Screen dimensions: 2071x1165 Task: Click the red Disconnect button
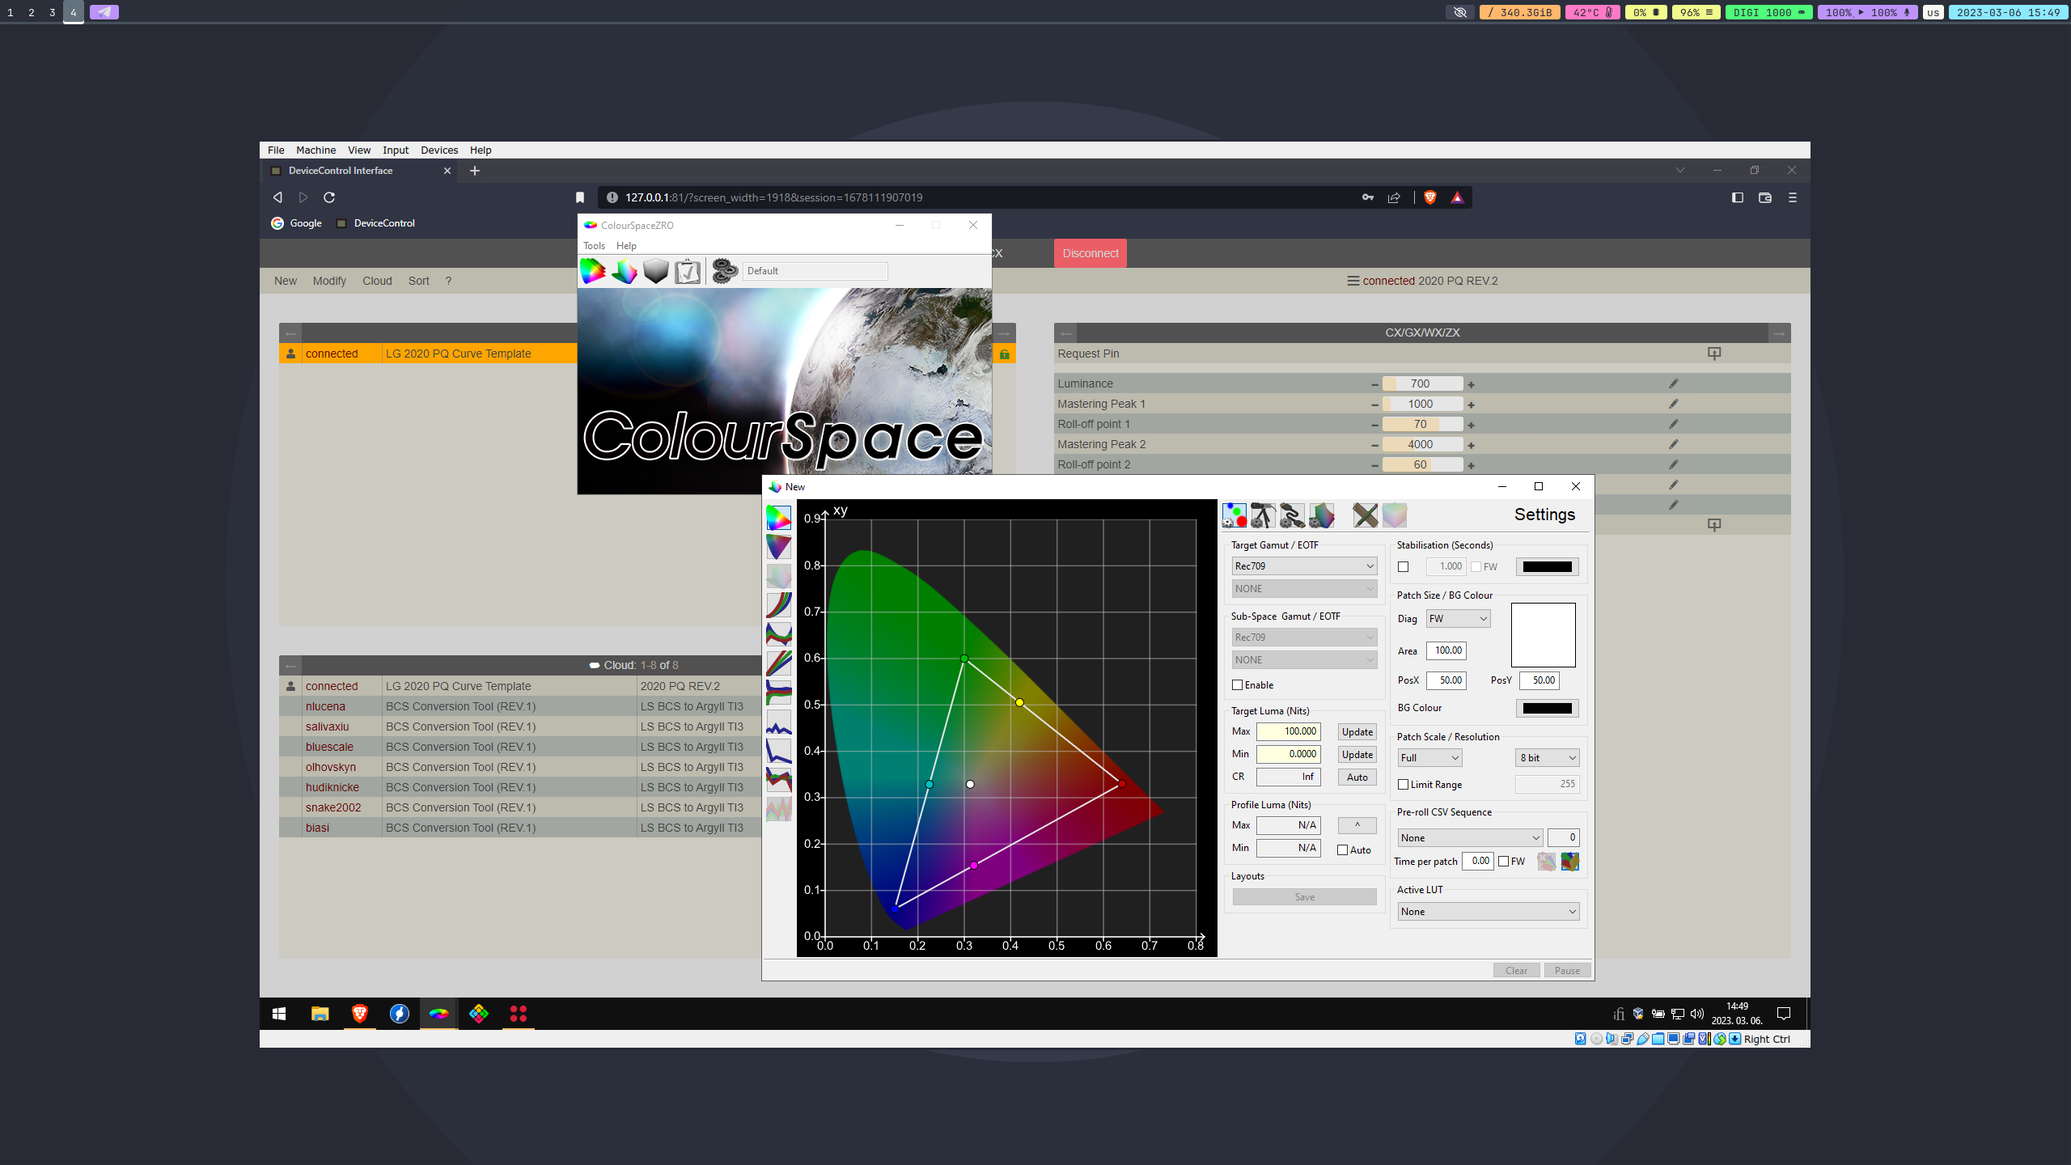click(x=1090, y=253)
